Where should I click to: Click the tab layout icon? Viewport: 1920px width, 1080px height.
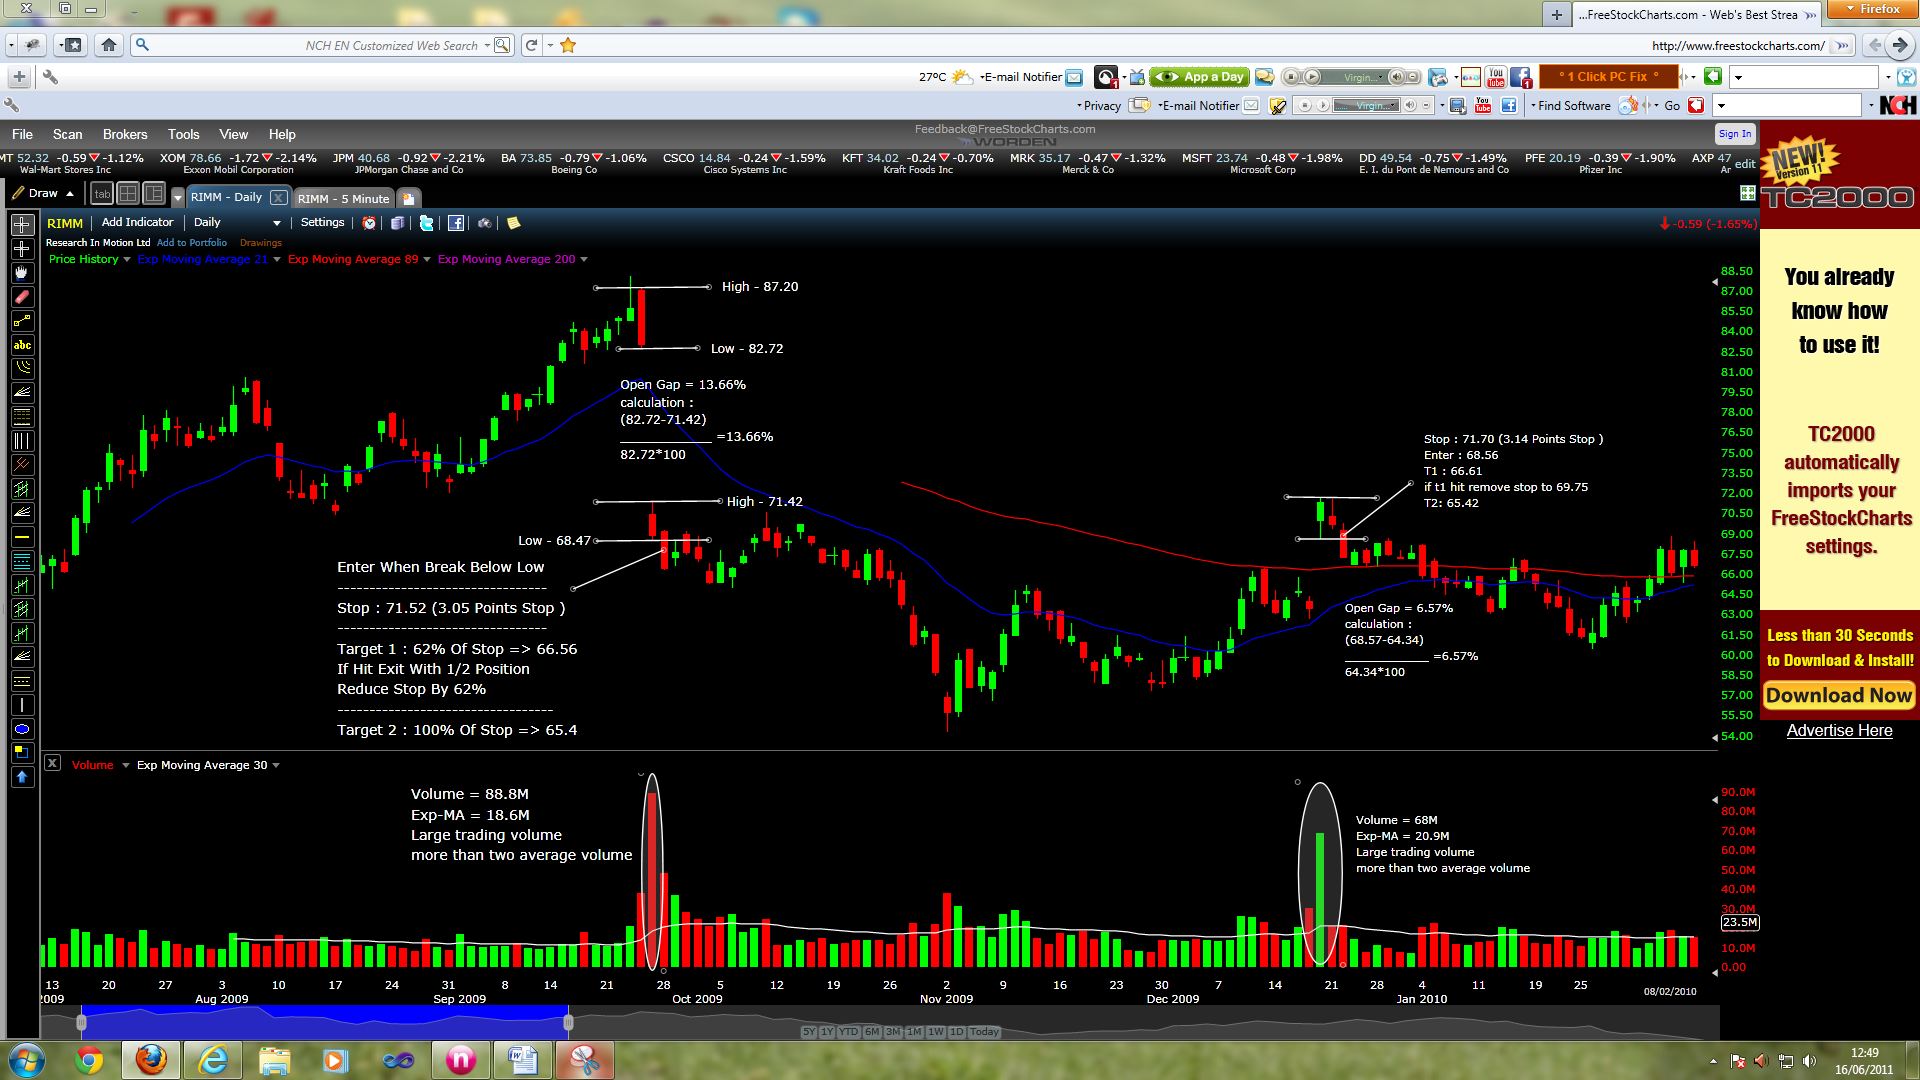tap(102, 194)
